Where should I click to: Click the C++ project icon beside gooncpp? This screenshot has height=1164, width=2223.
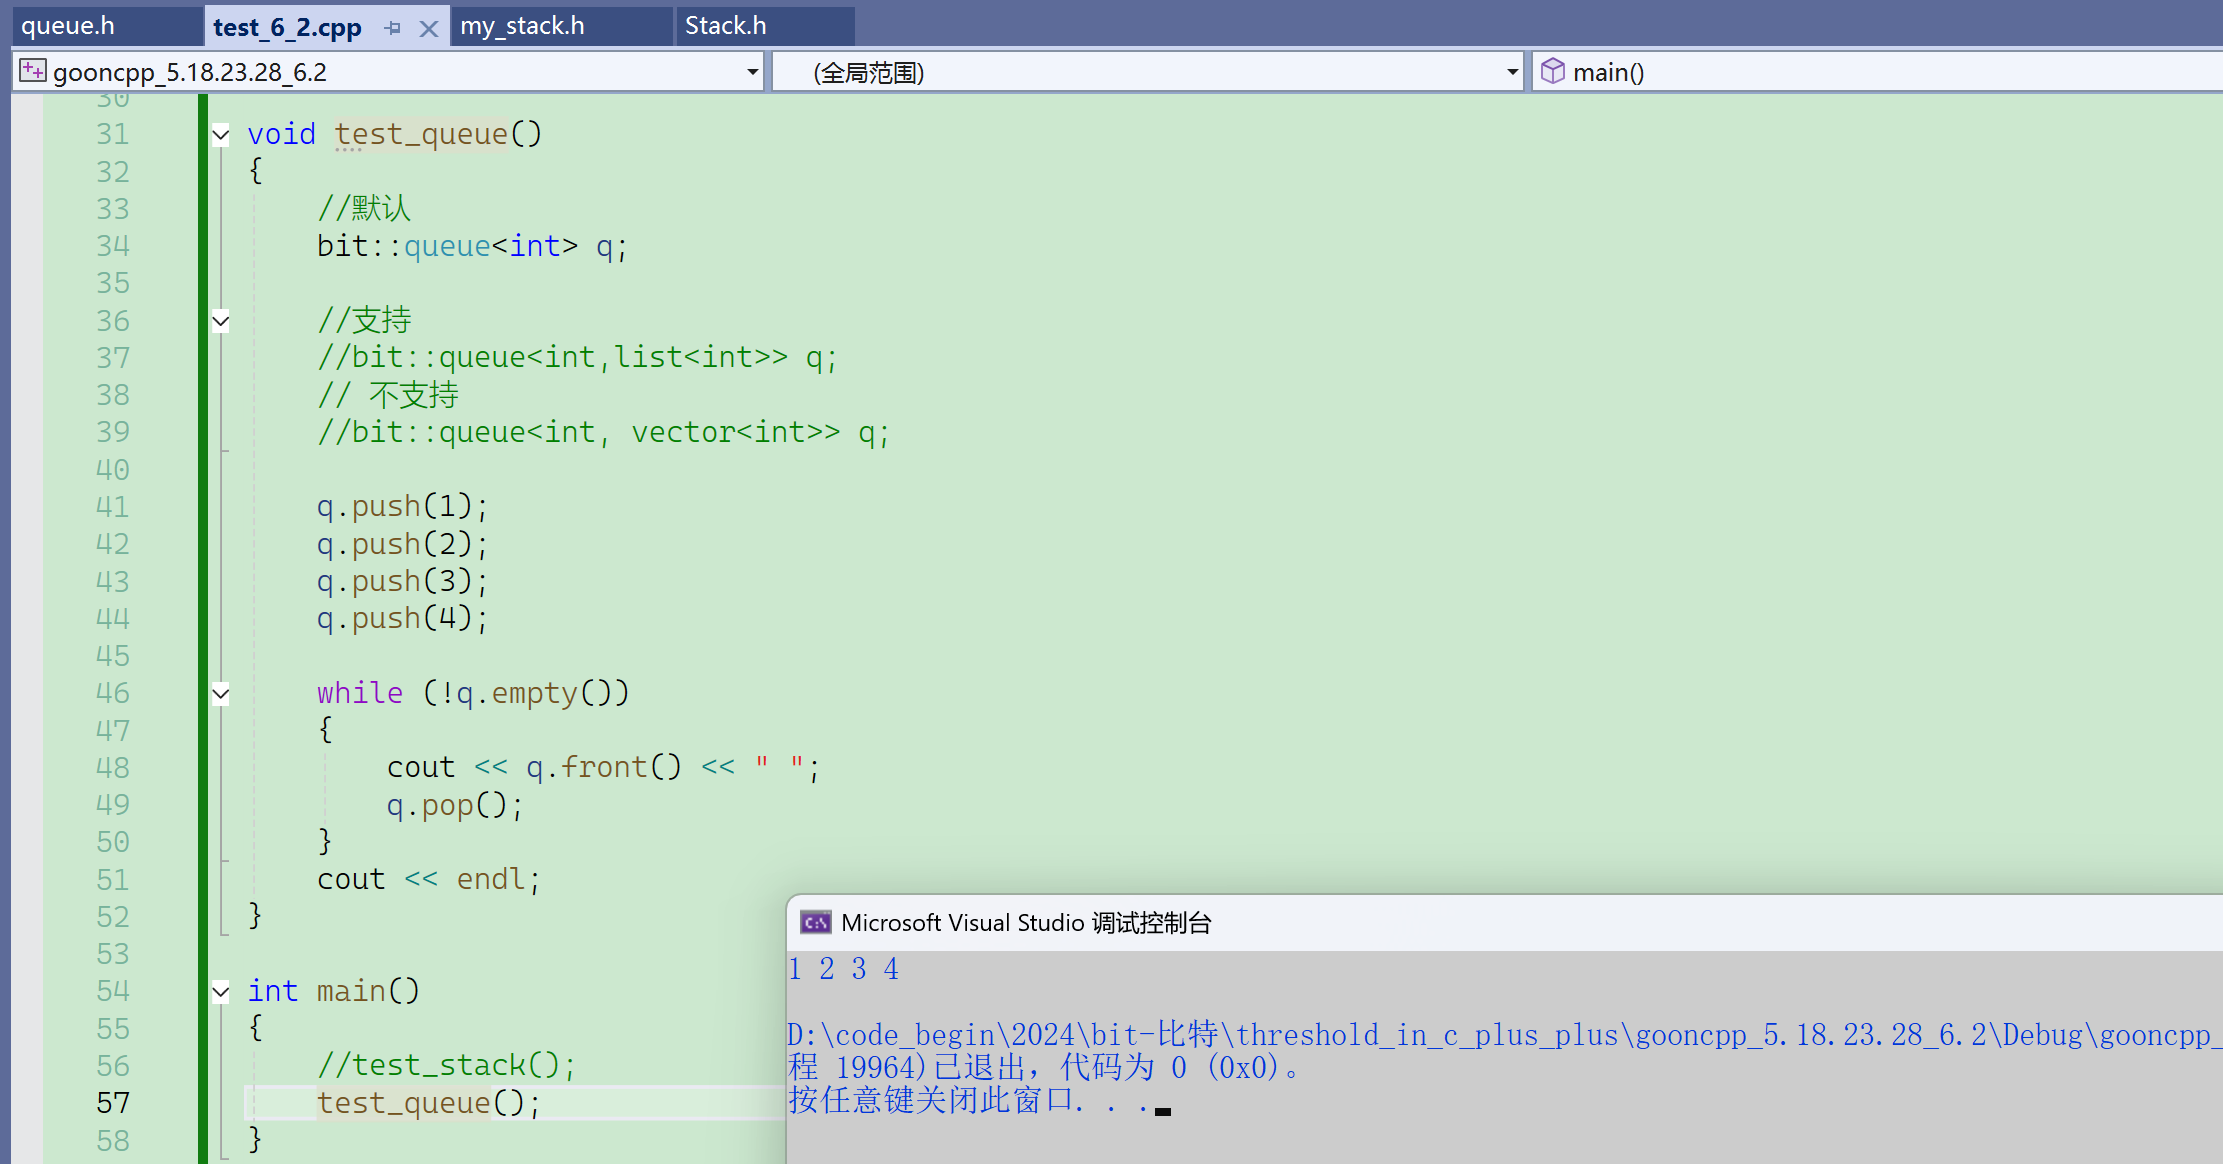click(32, 71)
